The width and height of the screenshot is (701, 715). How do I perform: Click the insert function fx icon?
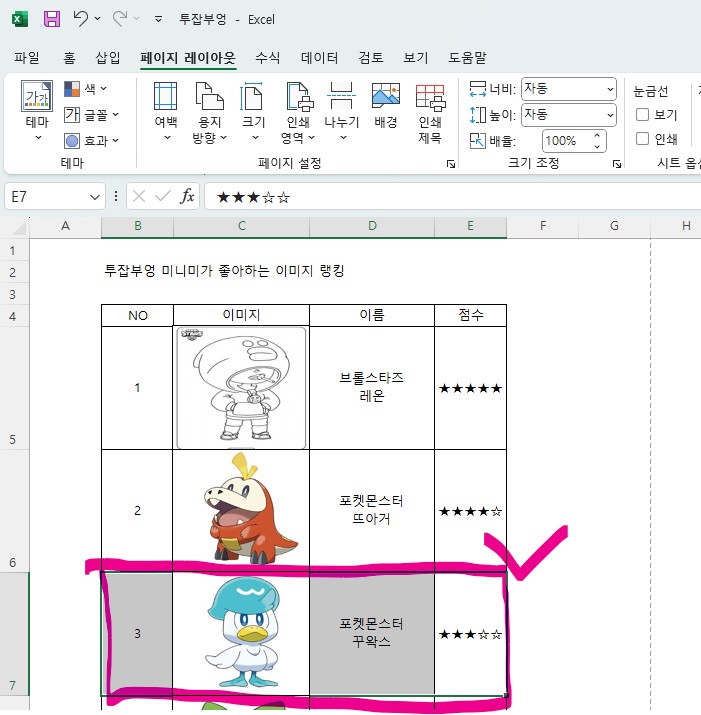pyautogui.click(x=187, y=197)
